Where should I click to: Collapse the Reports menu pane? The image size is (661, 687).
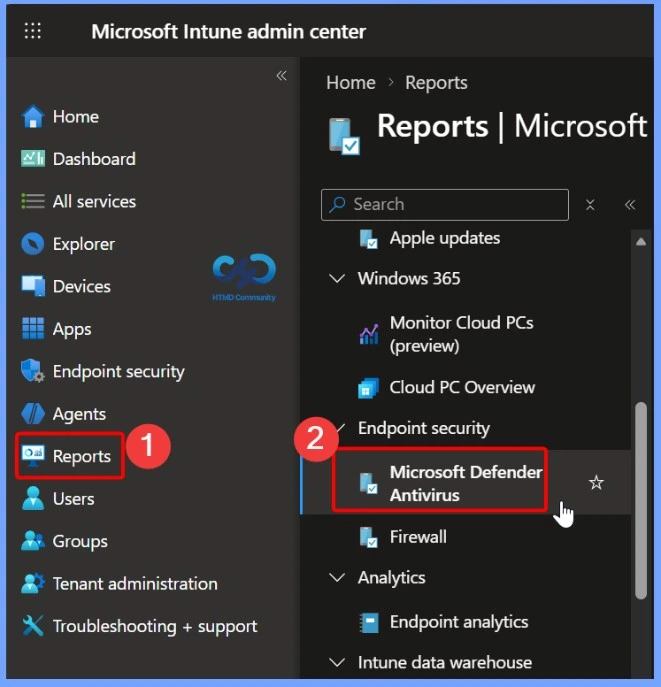click(x=630, y=205)
